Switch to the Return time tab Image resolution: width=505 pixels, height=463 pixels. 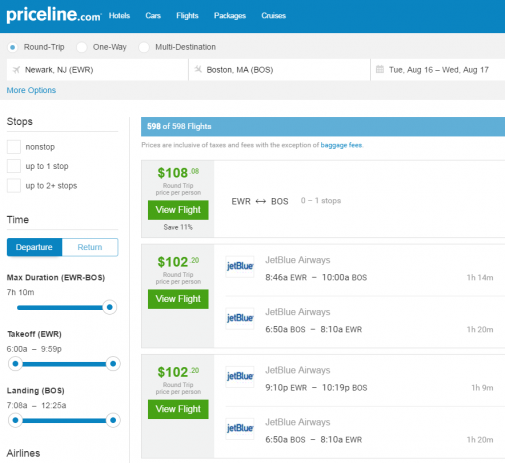pyautogui.click(x=90, y=247)
